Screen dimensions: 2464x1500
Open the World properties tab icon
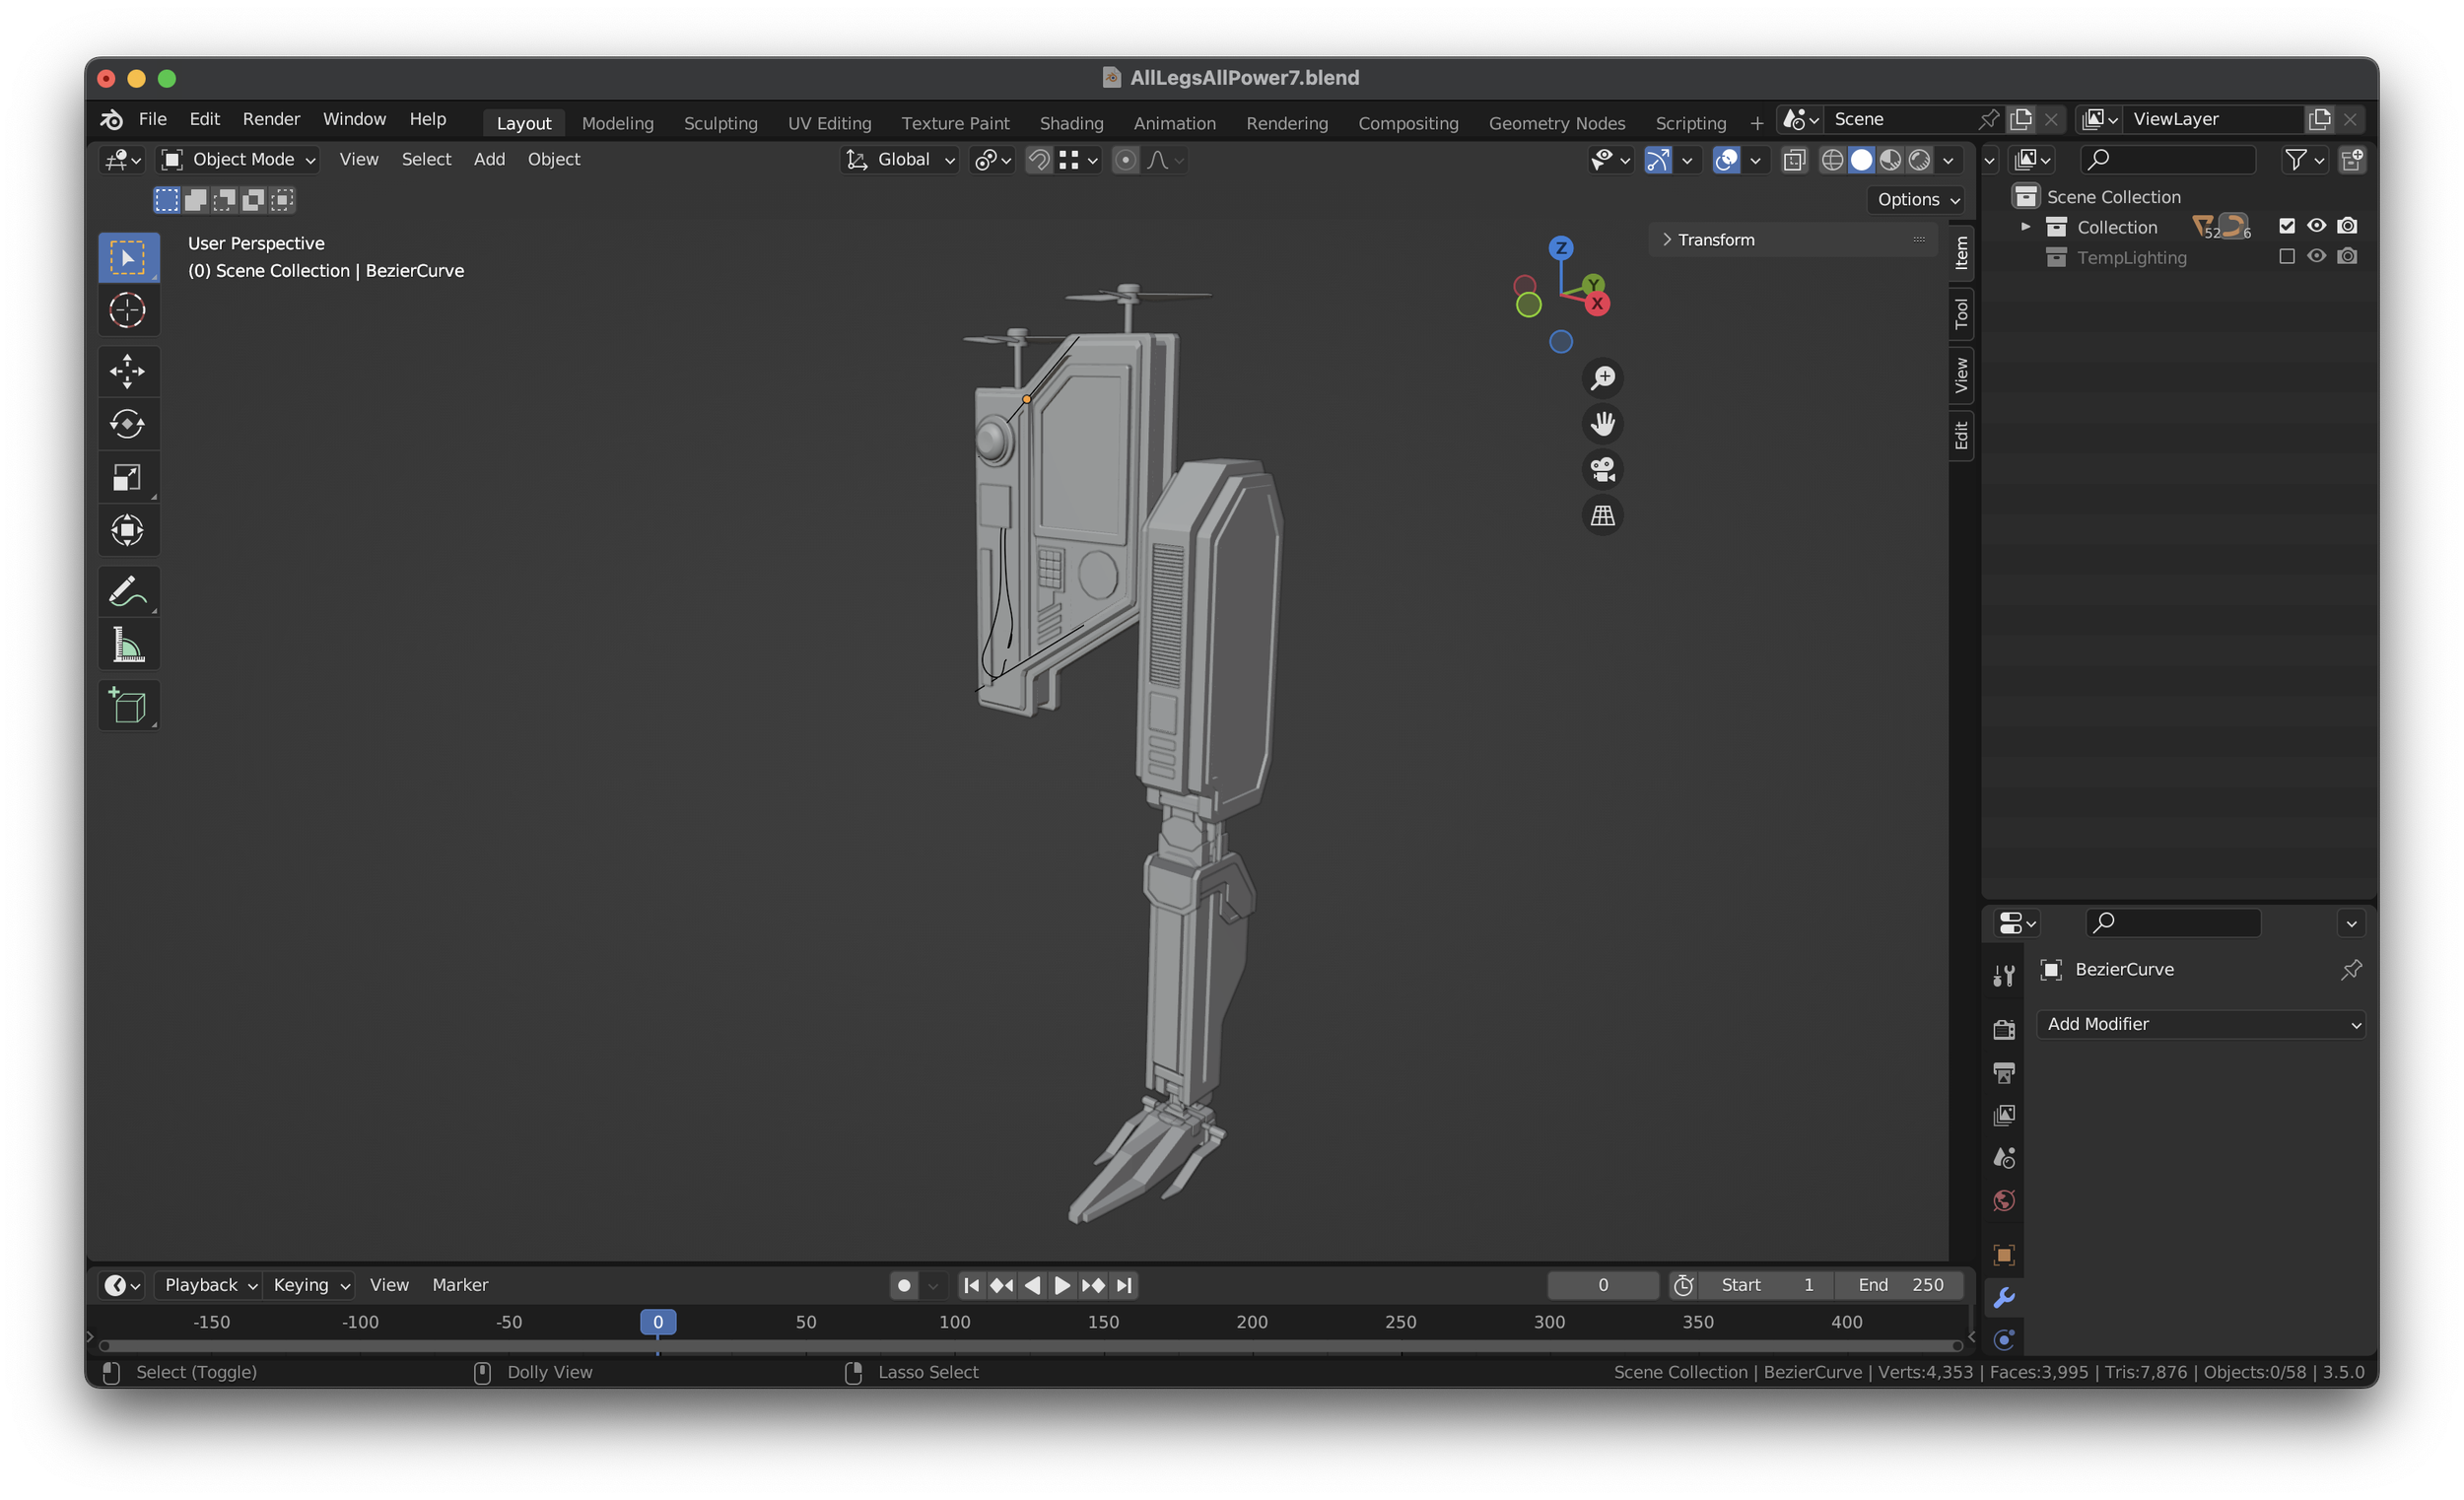click(x=2004, y=1201)
